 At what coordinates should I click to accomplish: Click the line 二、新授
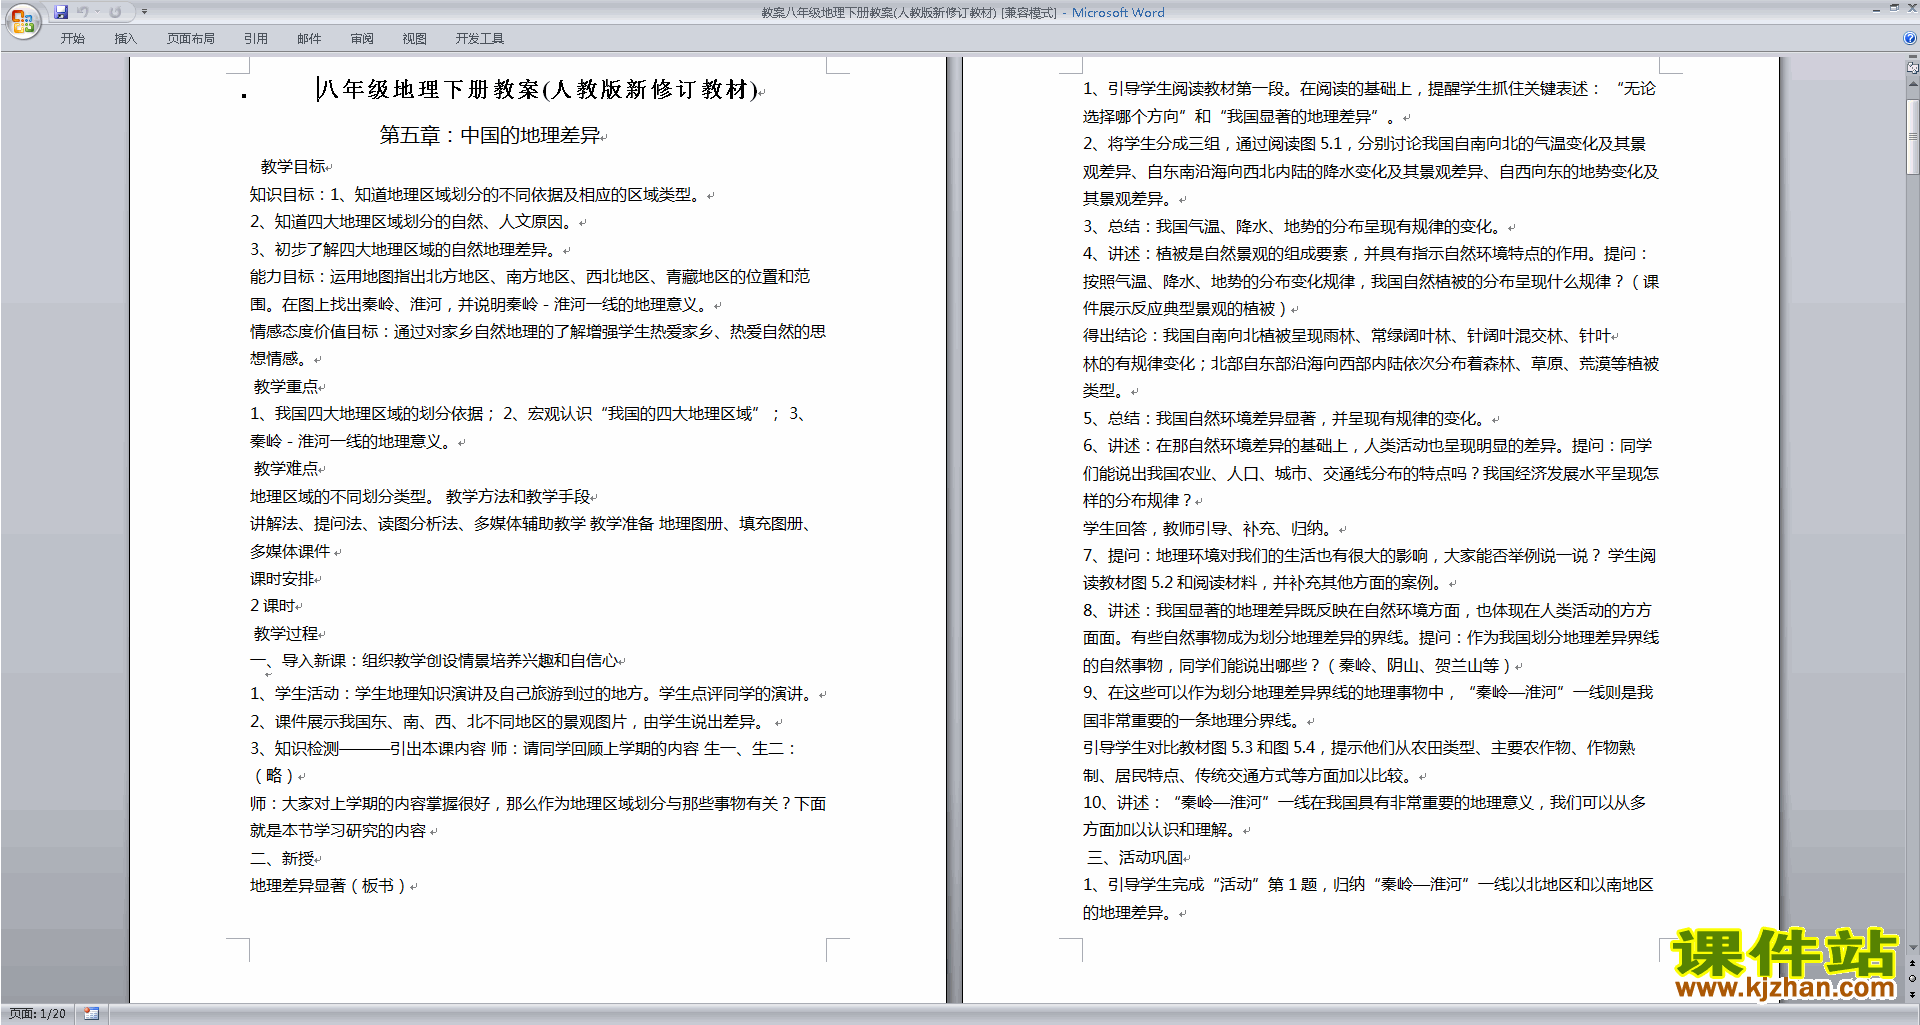click(x=283, y=859)
